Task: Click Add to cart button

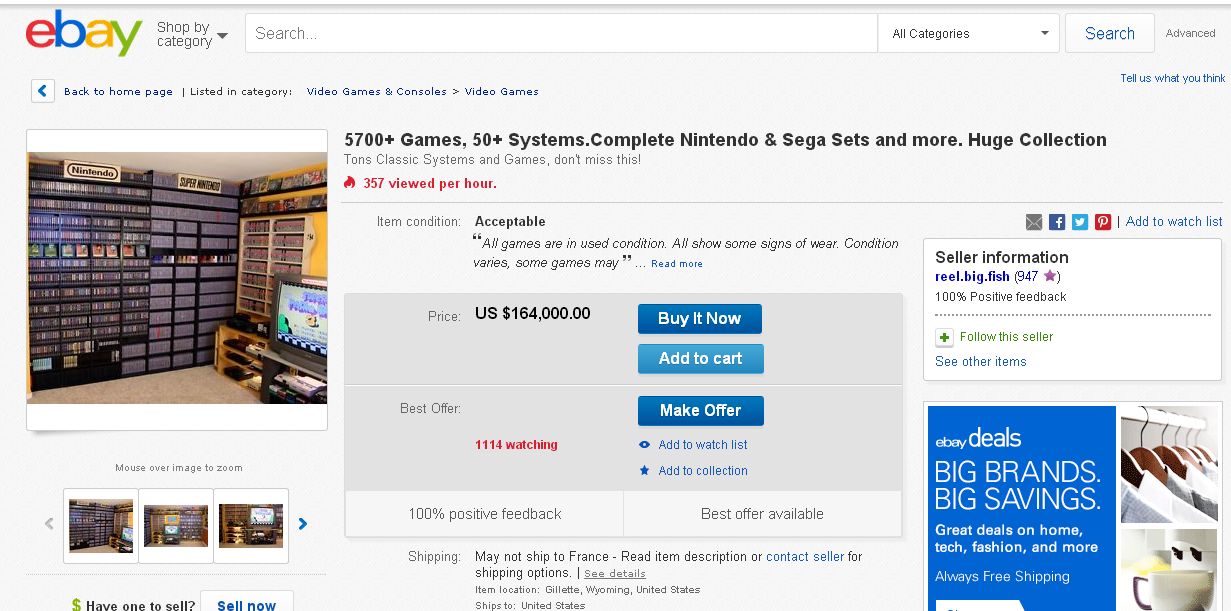Action: coord(700,359)
